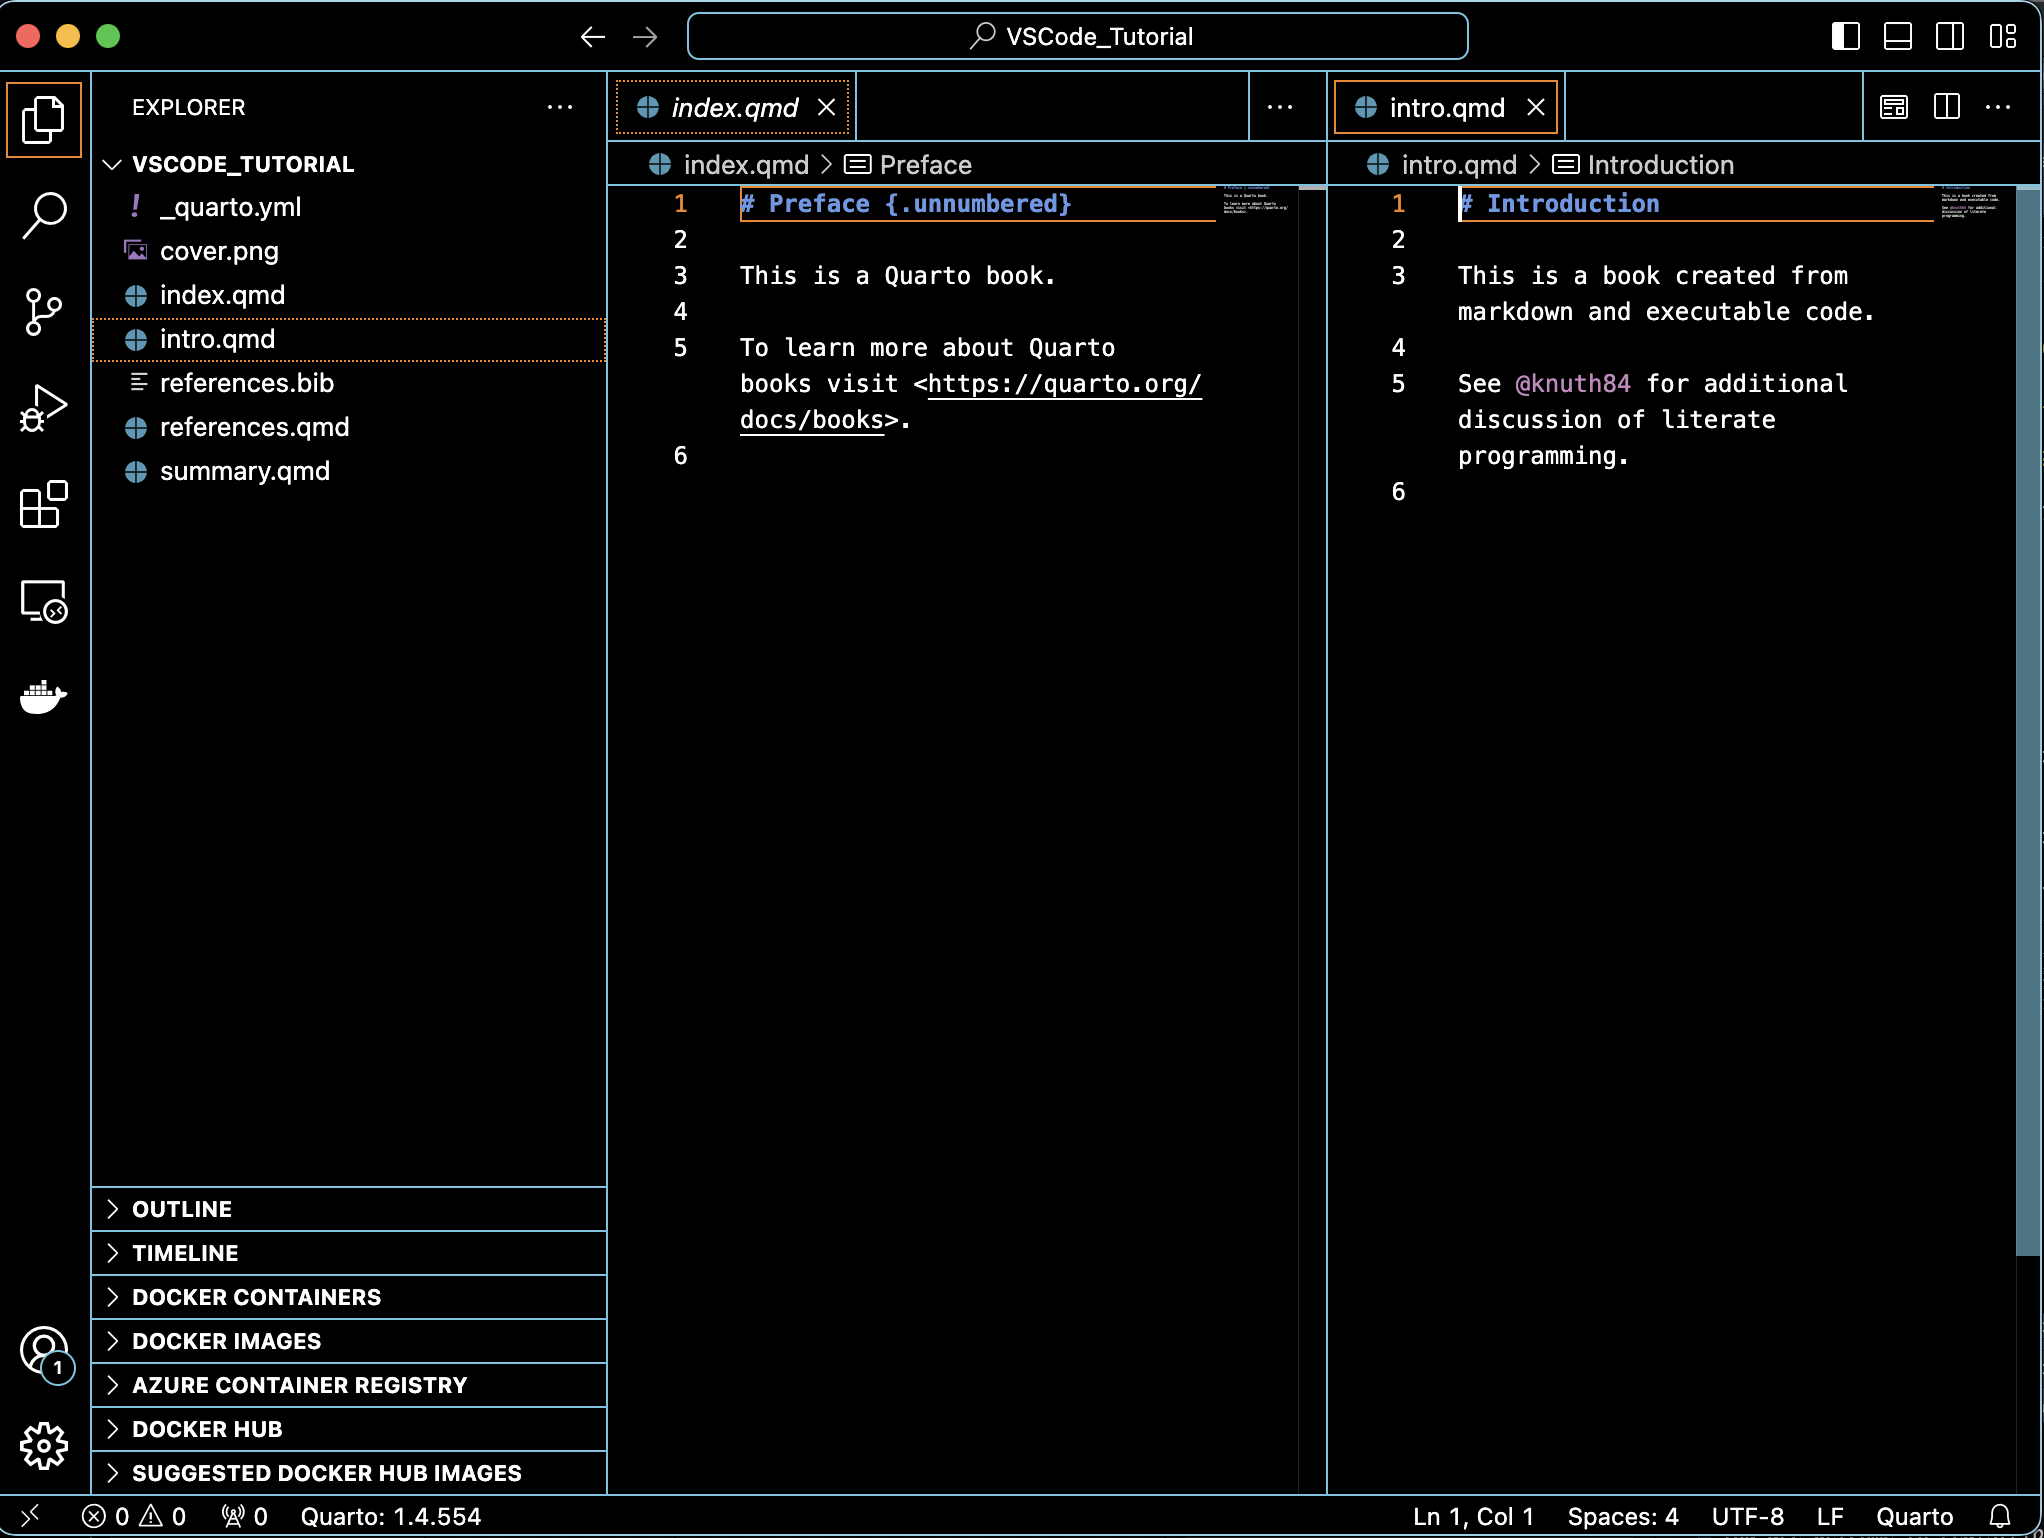Switch to the index.qmd tab

click(x=733, y=107)
